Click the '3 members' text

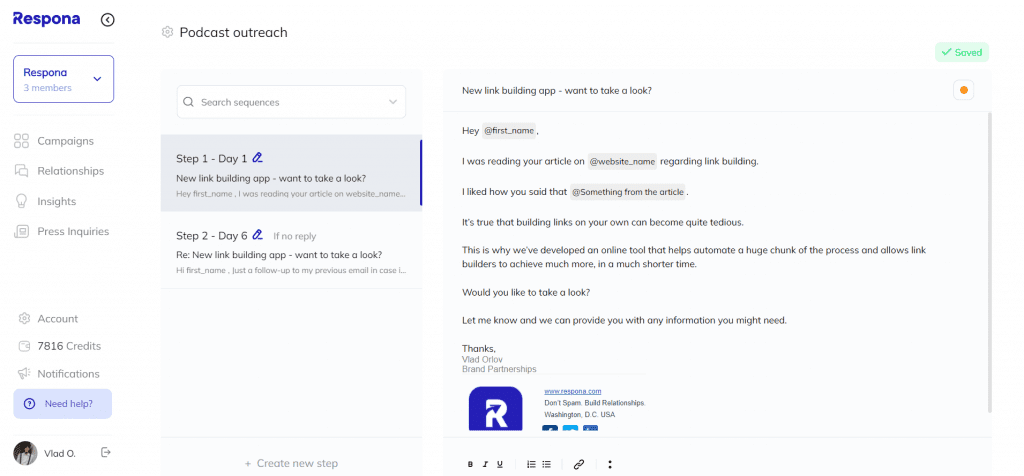click(x=48, y=87)
